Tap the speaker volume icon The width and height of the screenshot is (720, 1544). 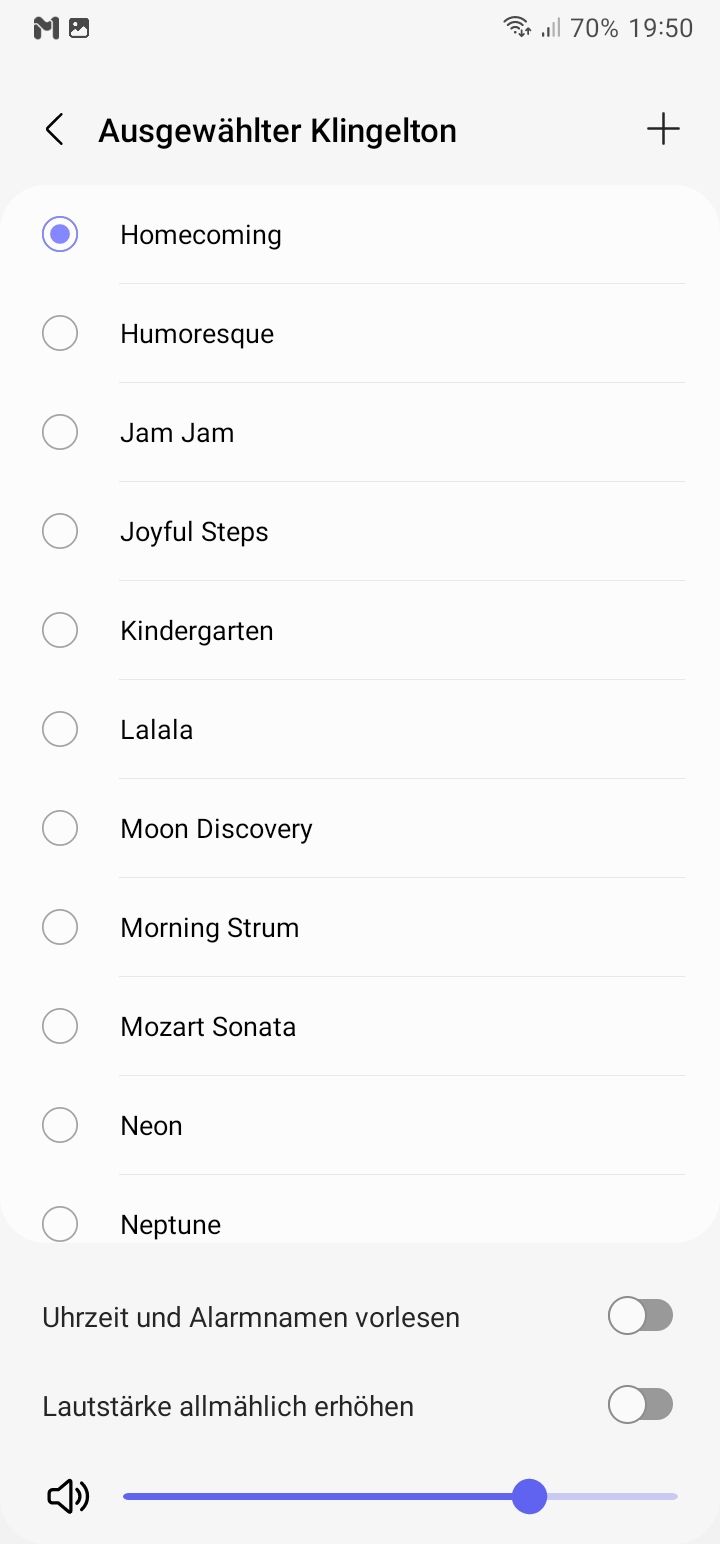tap(68, 1497)
